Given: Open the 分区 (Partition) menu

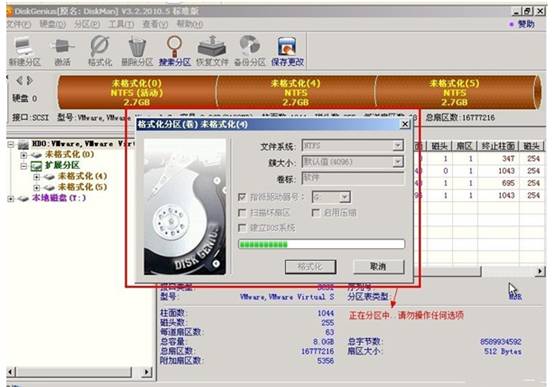Looking at the screenshot, I should pos(87,24).
